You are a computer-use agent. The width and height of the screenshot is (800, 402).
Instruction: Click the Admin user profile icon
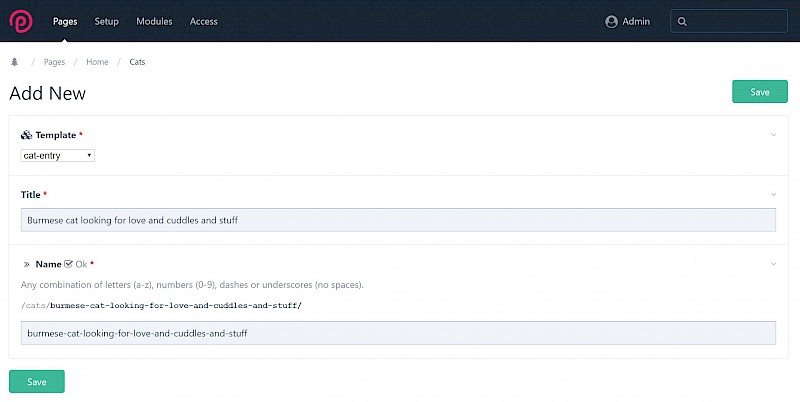(x=611, y=21)
